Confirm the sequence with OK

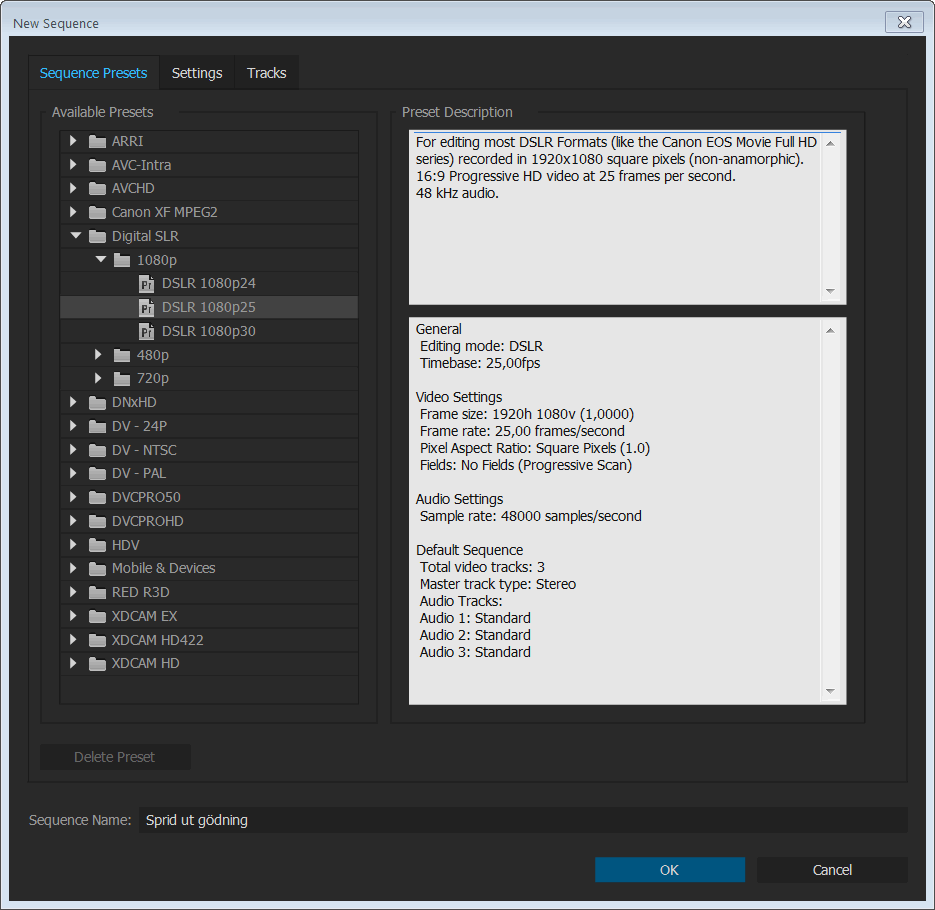coord(669,870)
